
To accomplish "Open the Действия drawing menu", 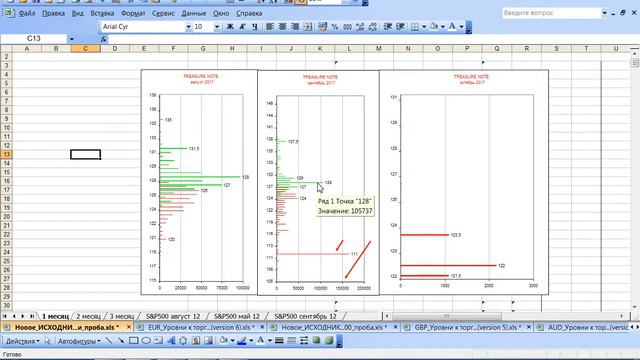I will pyautogui.click(x=22, y=341).
